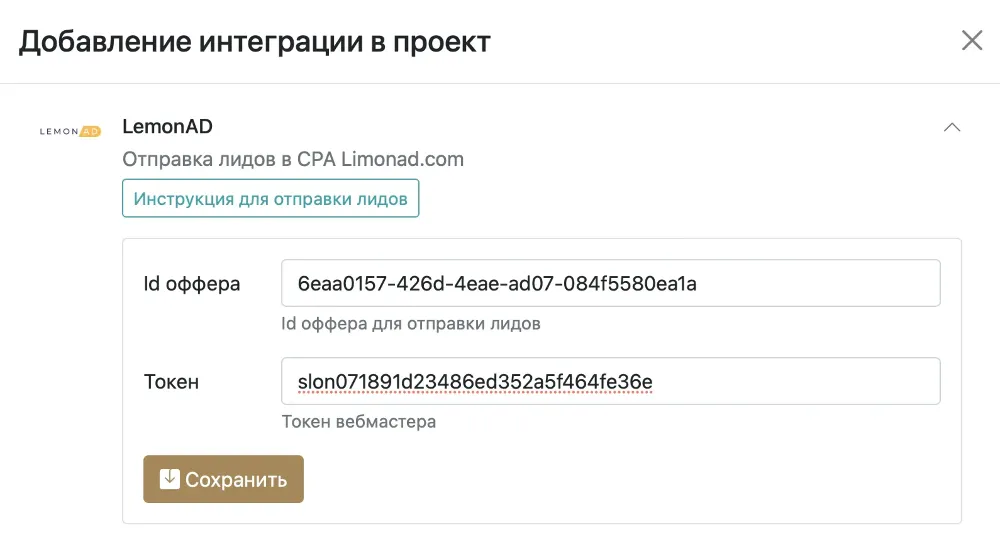
Task: Focus the Id оффера input field
Action: pos(610,283)
